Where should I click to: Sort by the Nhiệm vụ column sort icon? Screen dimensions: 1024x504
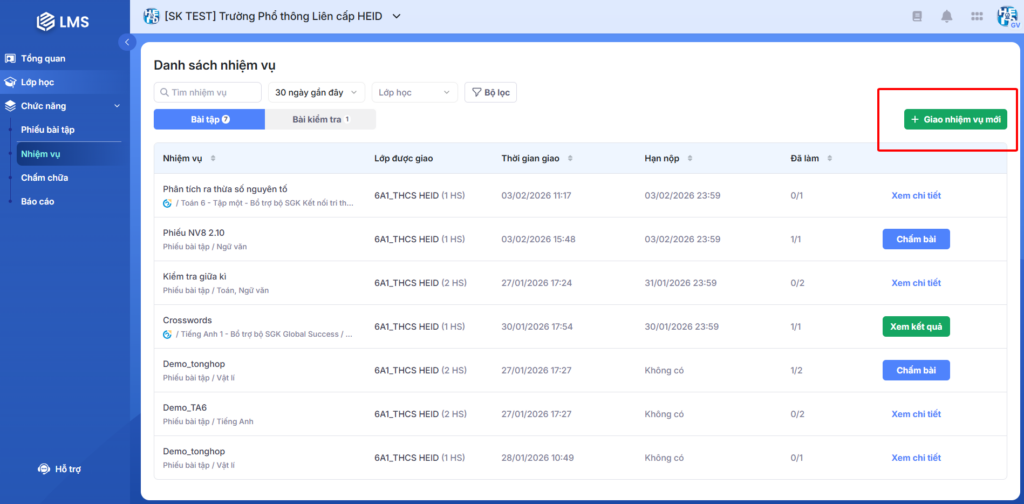(x=213, y=158)
